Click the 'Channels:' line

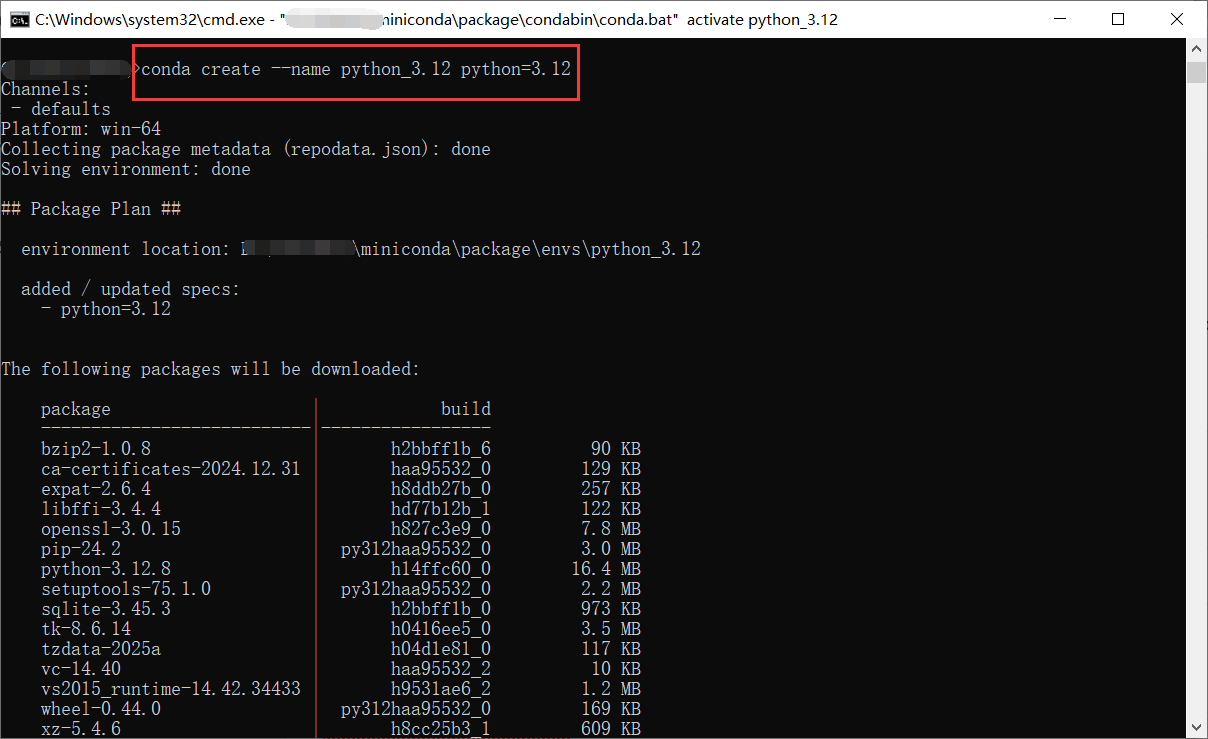tap(45, 89)
